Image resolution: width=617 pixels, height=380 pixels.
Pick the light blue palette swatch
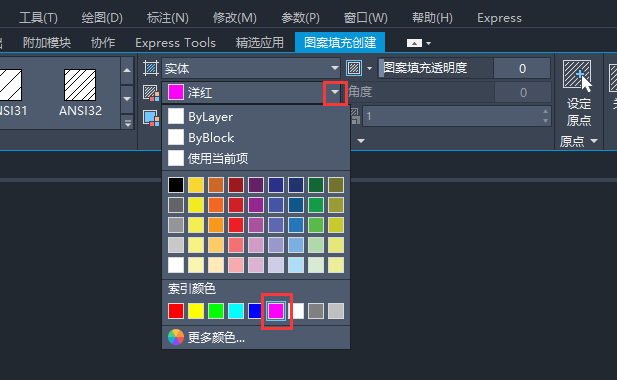click(296, 265)
